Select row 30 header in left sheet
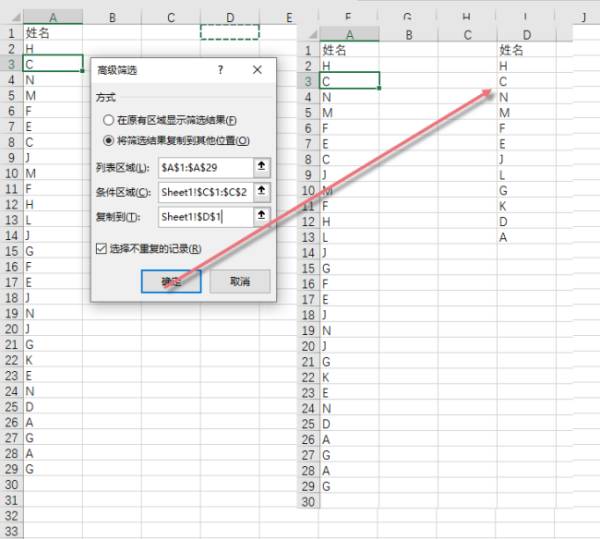600x539 pixels. point(11,484)
